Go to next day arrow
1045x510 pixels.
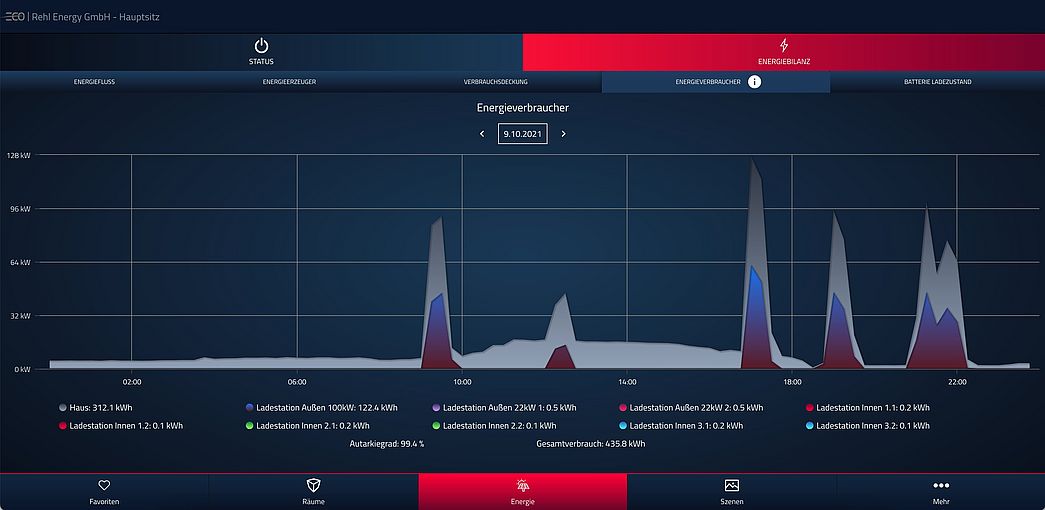[x=563, y=134]
